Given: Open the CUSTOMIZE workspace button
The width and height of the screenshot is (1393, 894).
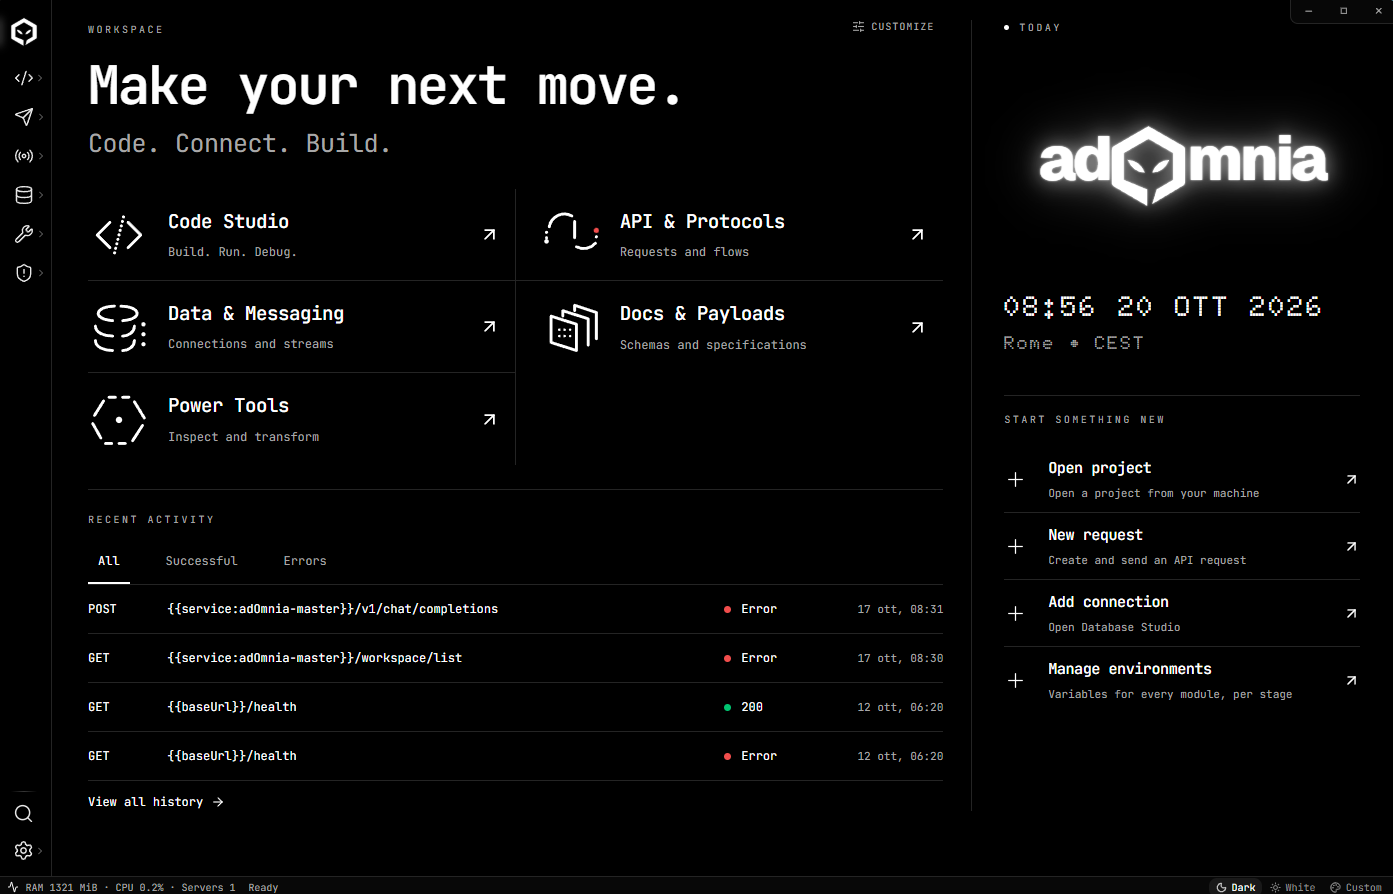Looking at the screenshot, I should (893, 27).
